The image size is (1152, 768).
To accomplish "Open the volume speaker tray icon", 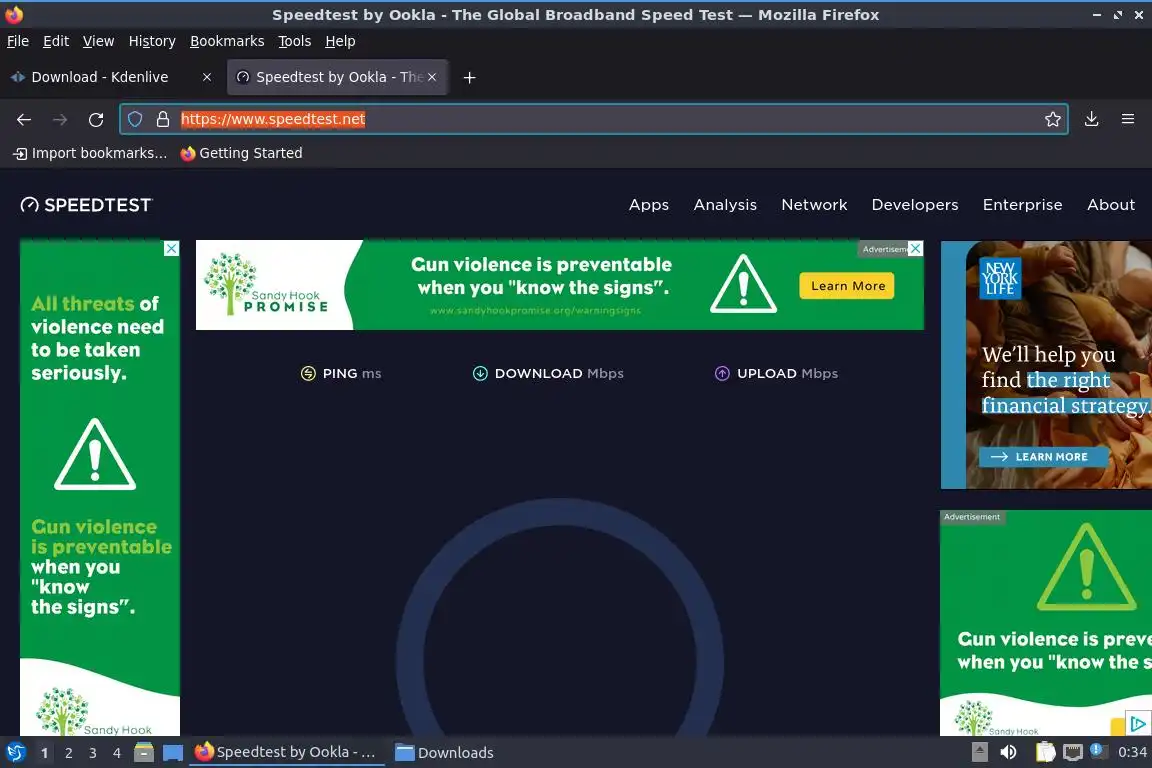I will (x=1009, y=752).
